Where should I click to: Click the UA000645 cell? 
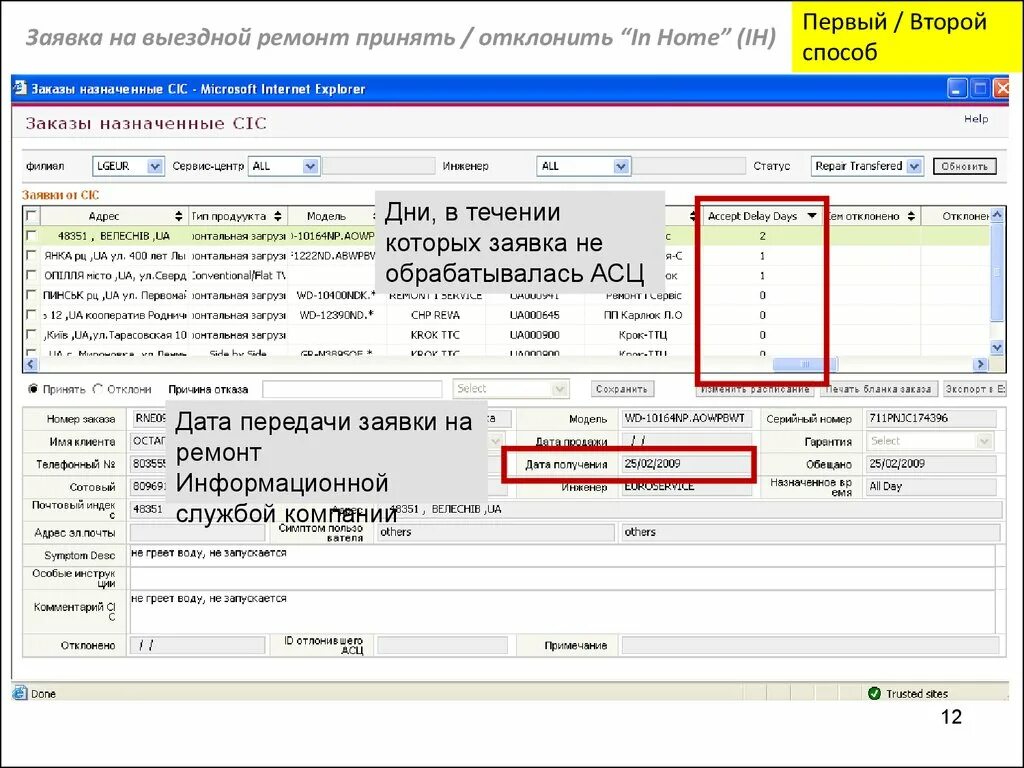[x=534, y=315]
